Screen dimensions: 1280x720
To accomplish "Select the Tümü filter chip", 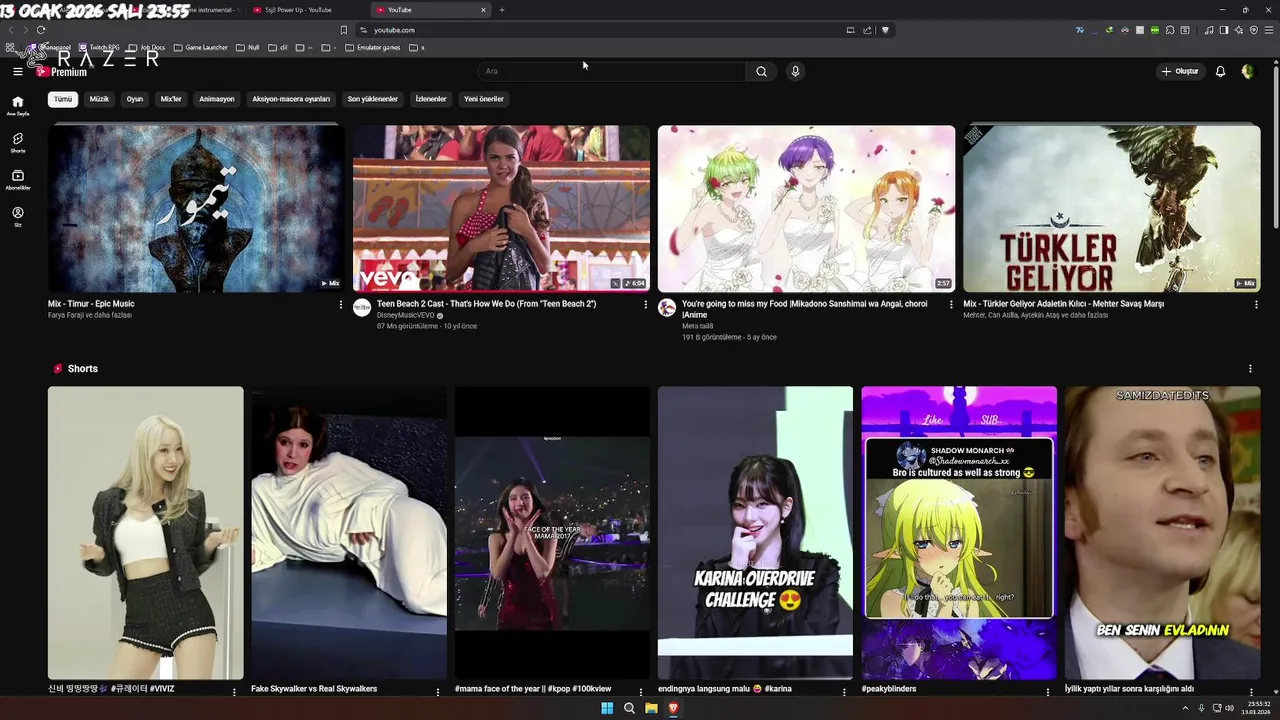I will [x=63, y=99].
